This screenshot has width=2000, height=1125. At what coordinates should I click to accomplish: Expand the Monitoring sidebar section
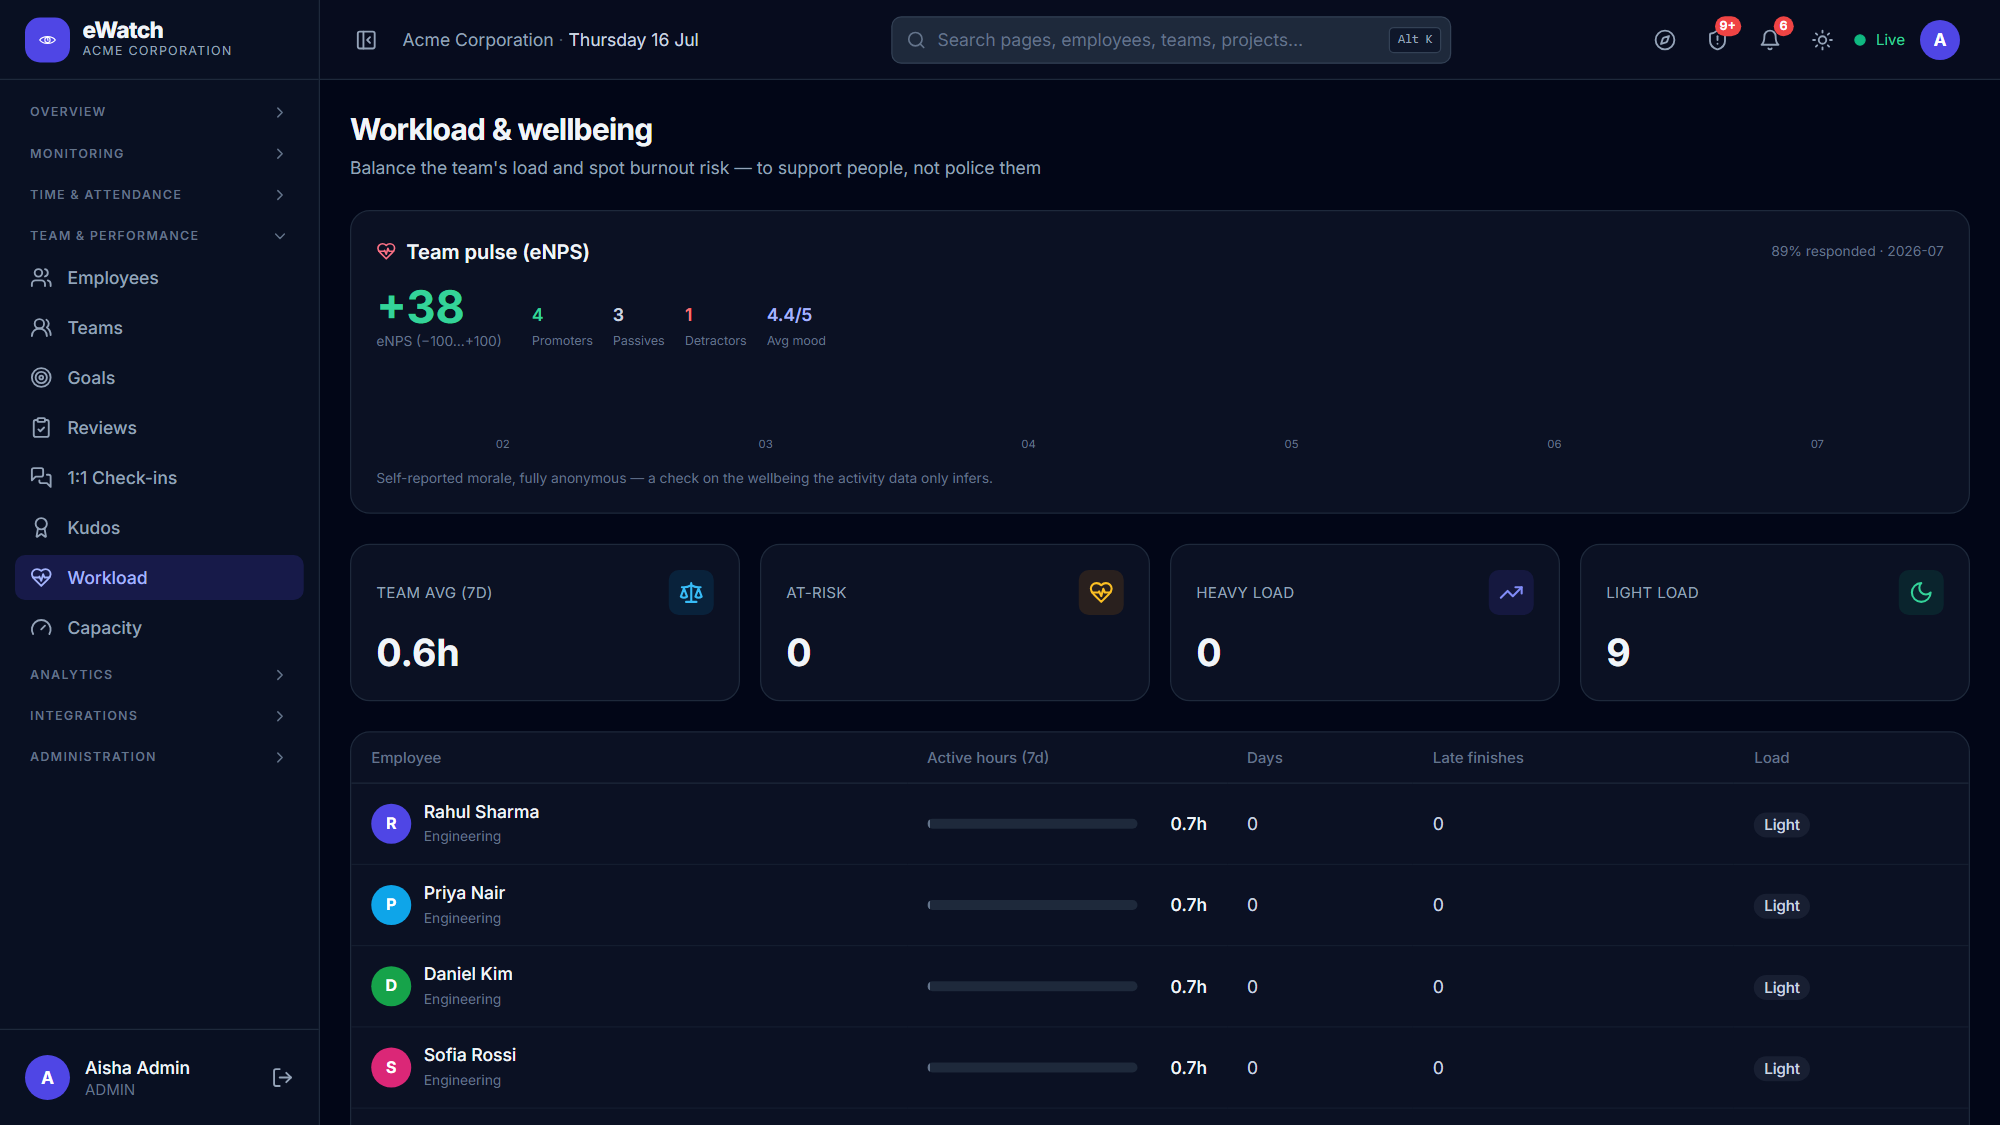pos(159,154)
